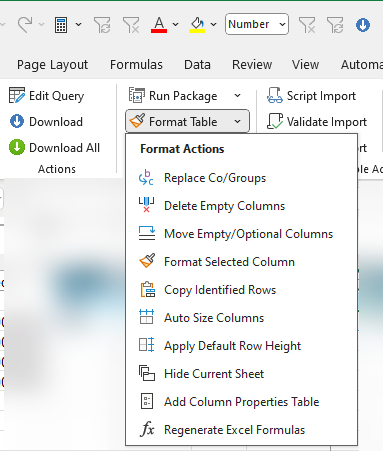Click the blue download icon in quick toolbar

click(x=363, y=25)
